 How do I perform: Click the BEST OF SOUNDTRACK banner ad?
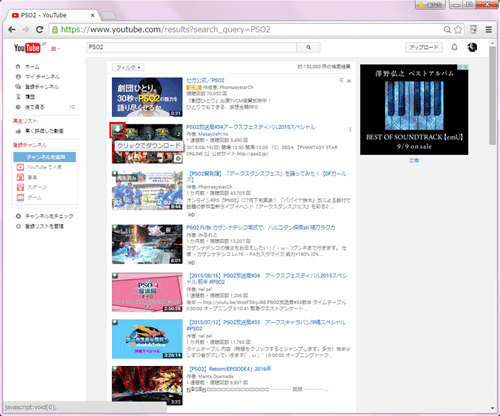point(414,109)
